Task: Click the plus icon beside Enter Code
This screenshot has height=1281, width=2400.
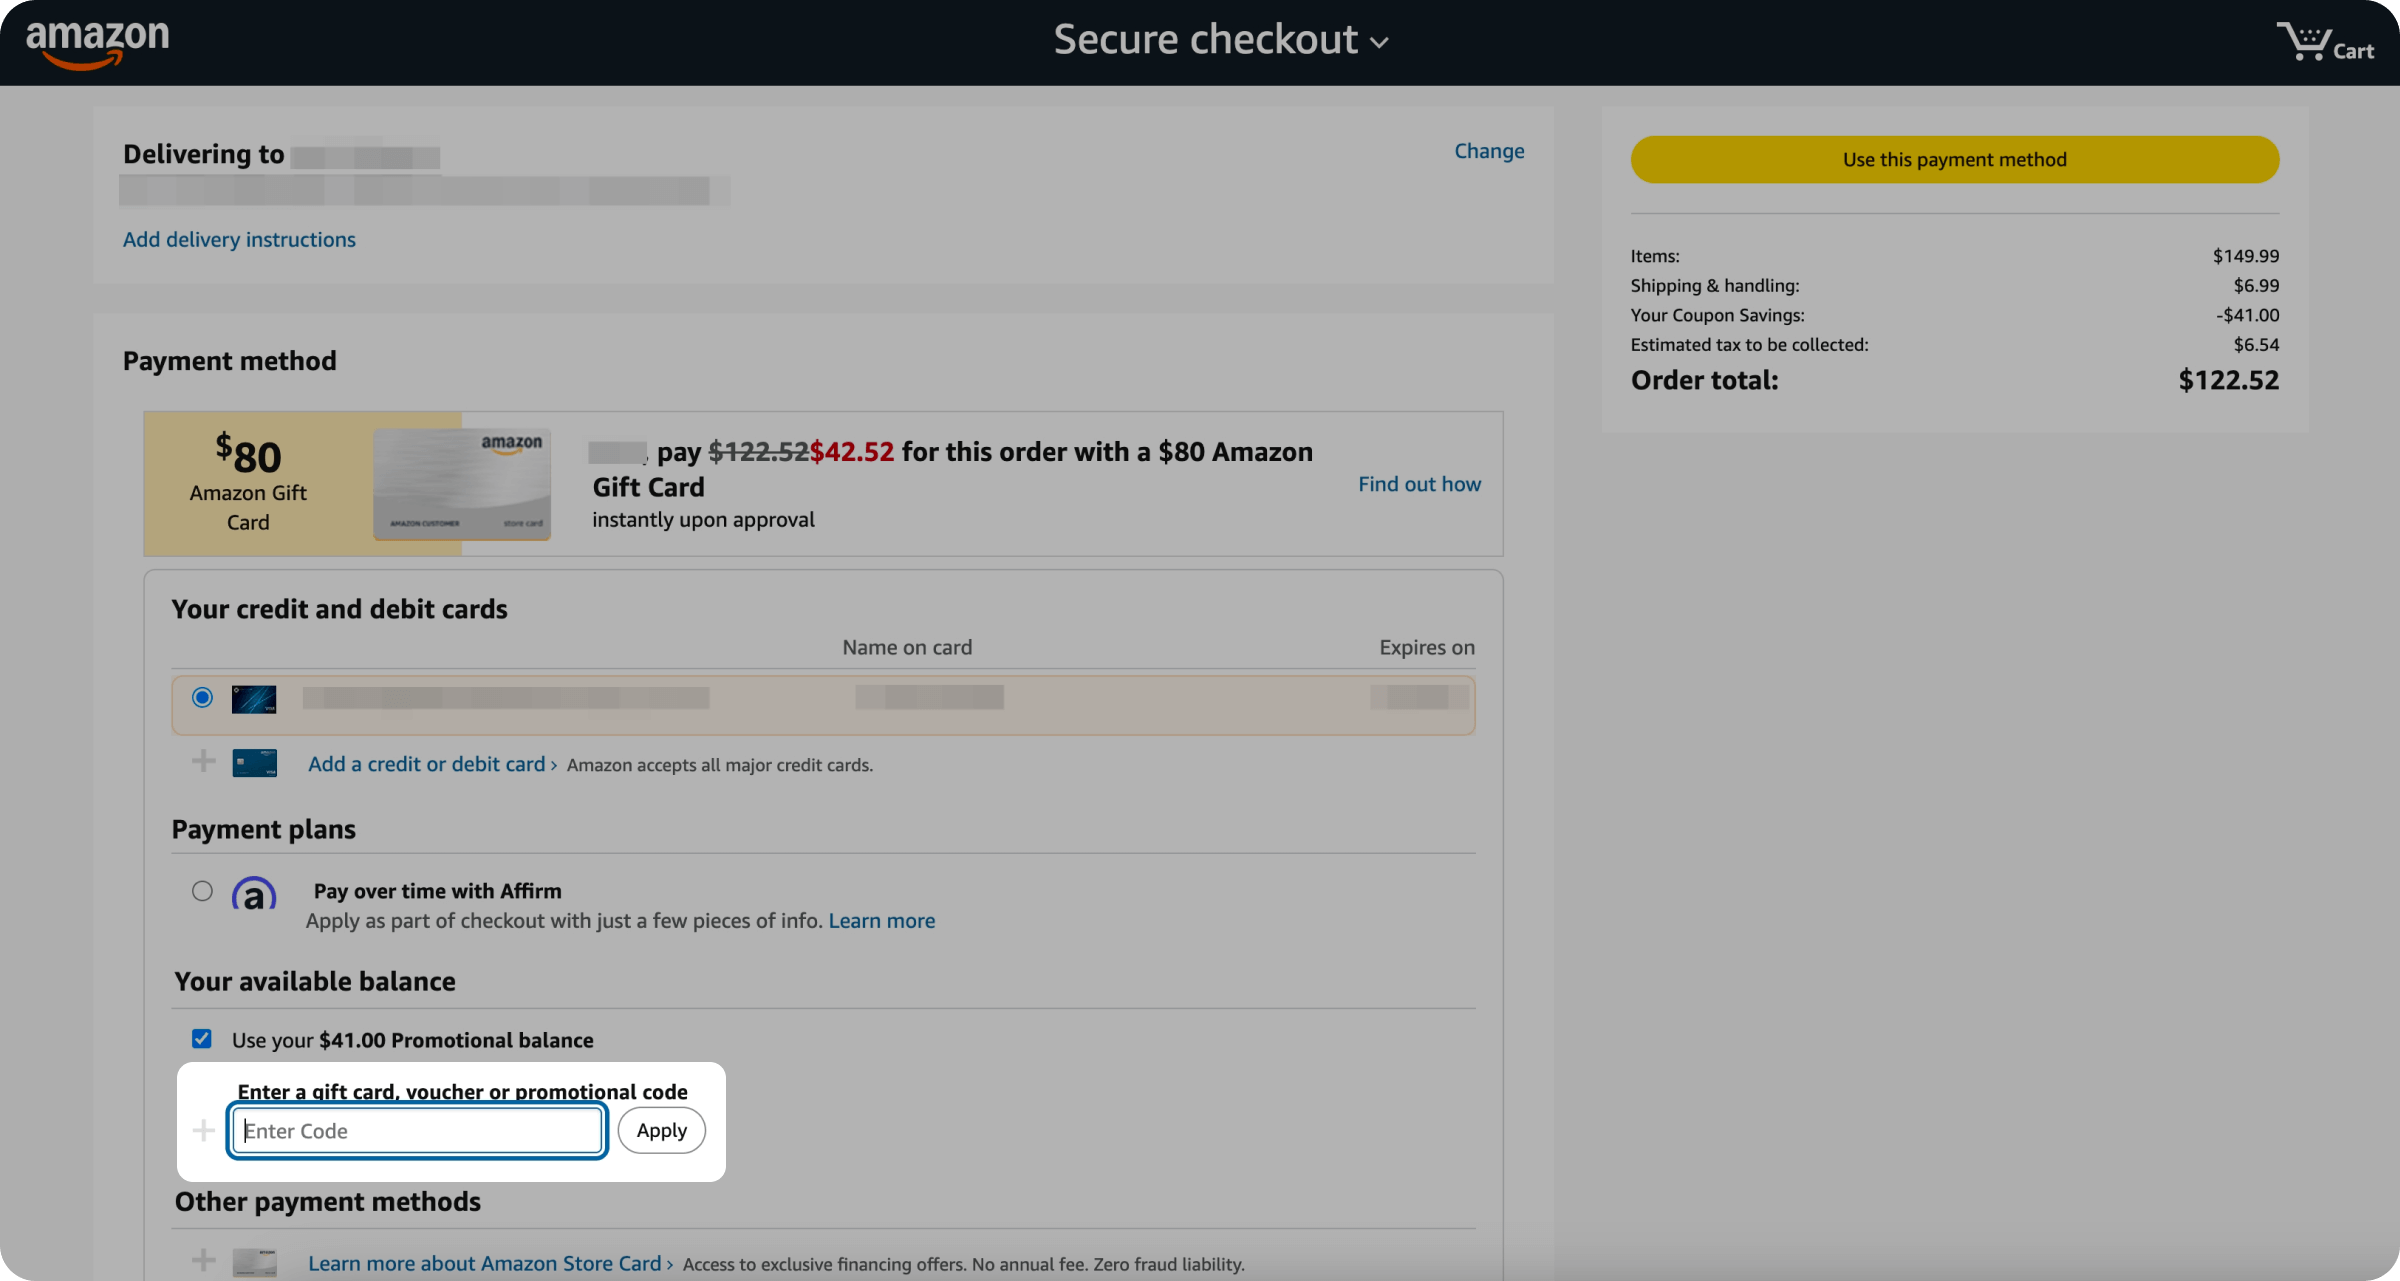Action: pos(204,1131)
